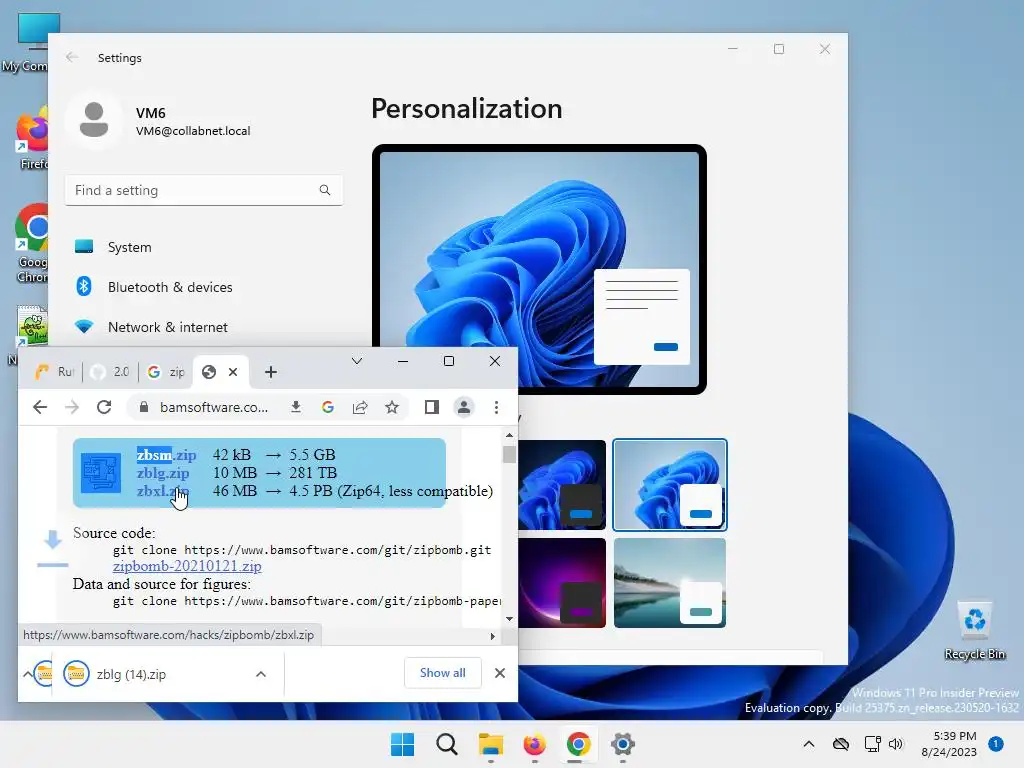1024x768 pixels.
Task: Go forward in Chrome browser
Action: (72, 408)
